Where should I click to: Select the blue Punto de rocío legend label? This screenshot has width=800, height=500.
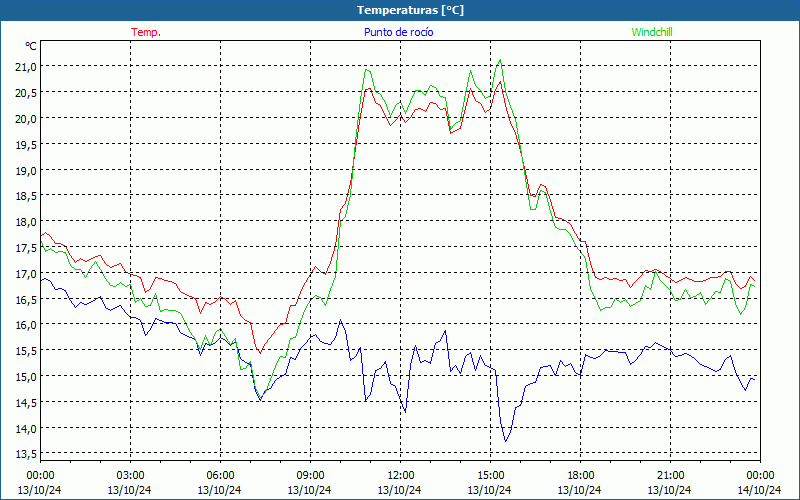pyautogui.click(x=398, y=32)
